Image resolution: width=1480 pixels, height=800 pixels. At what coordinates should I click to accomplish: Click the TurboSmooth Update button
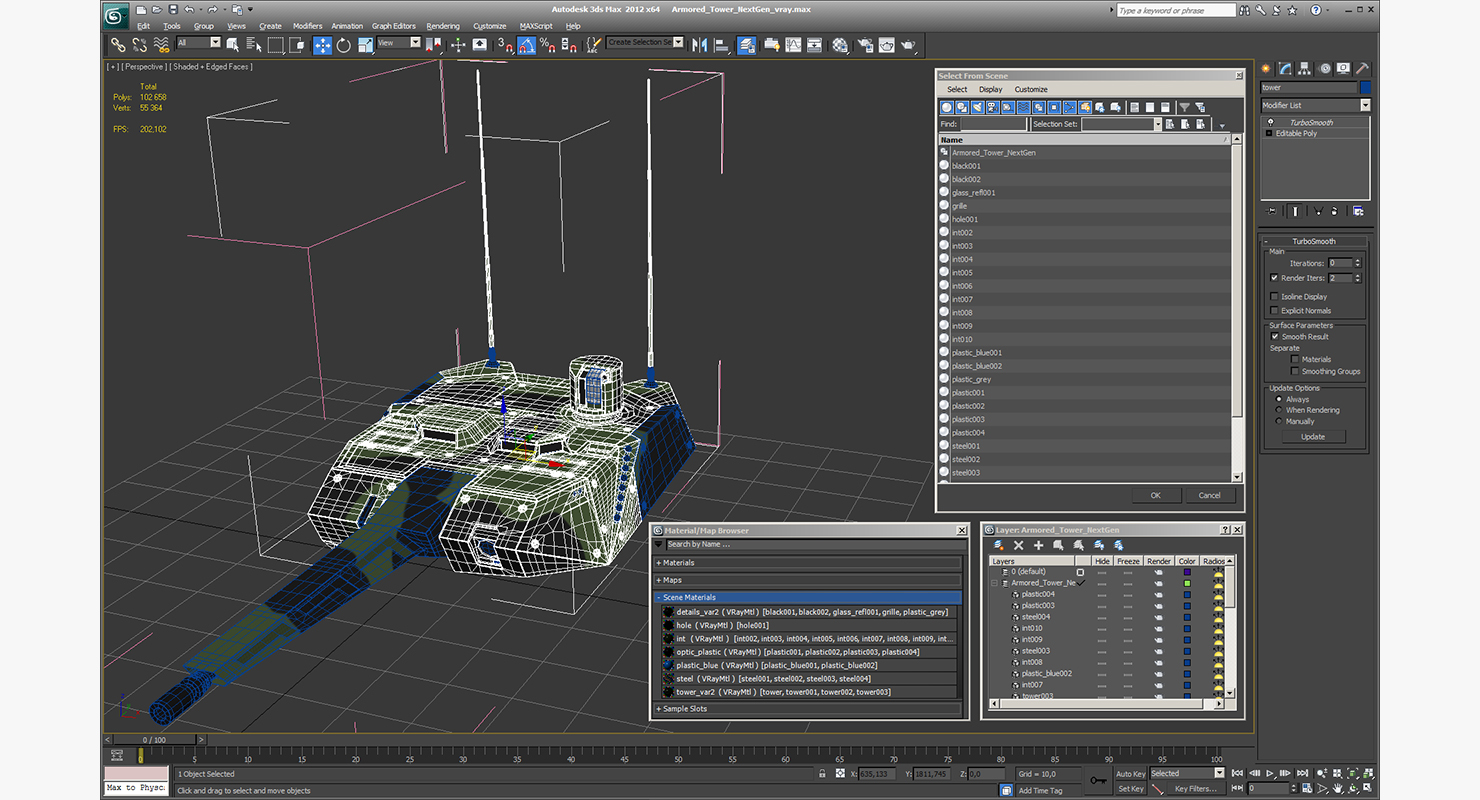pyautogui.click(x=1313, y=436)
